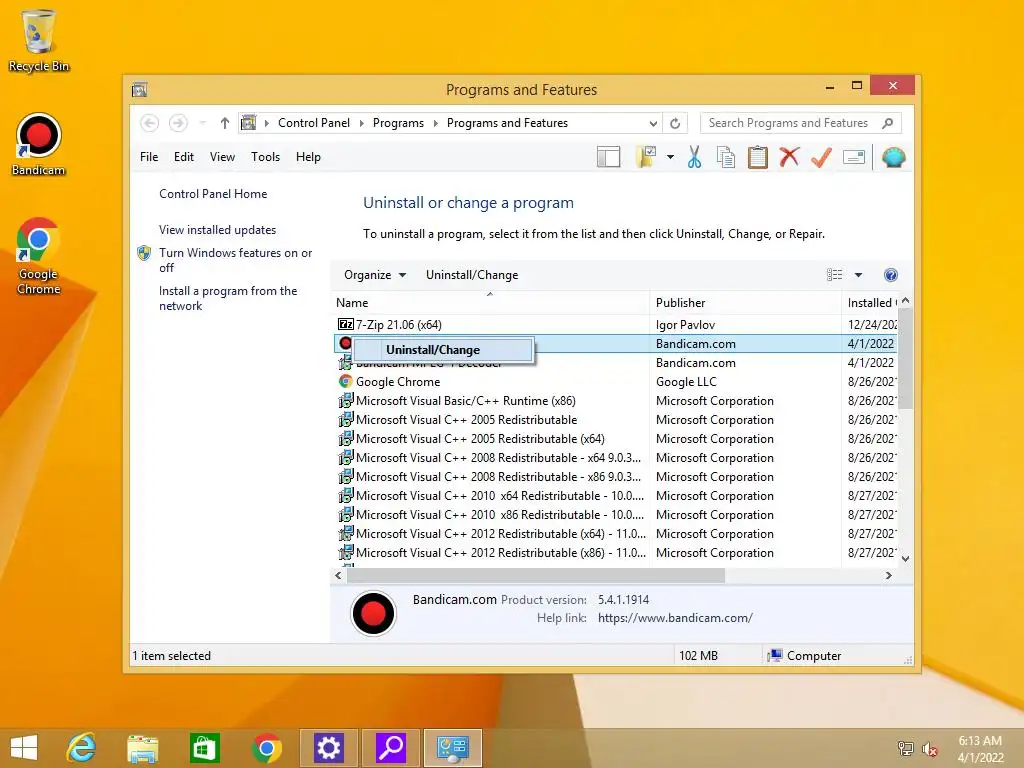Click the horizontal scrollbar thumb
1024x768 pixels.
[x=536, y=575]
